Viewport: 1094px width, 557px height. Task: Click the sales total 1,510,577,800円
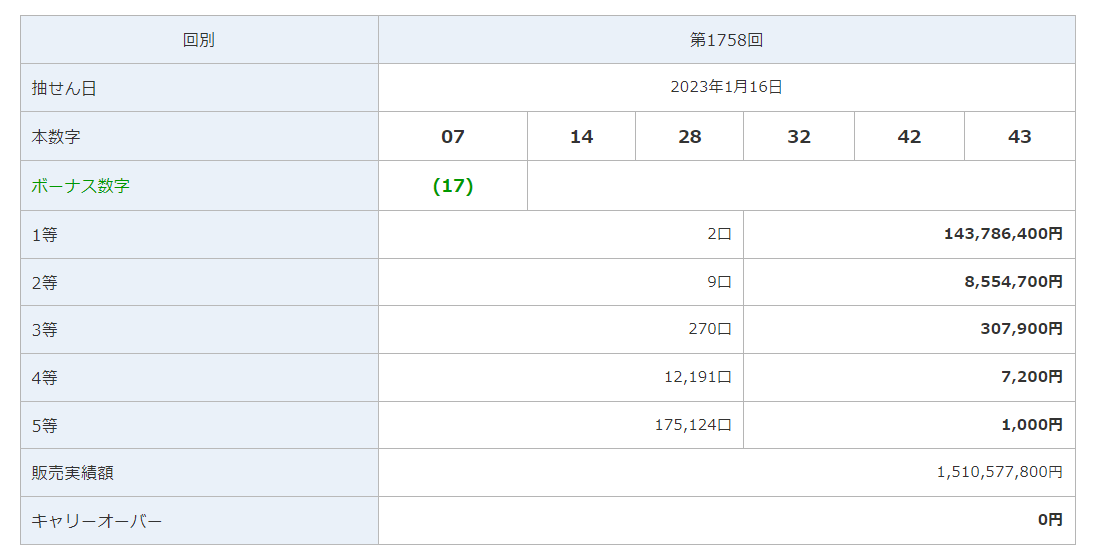tap(999, 472)
